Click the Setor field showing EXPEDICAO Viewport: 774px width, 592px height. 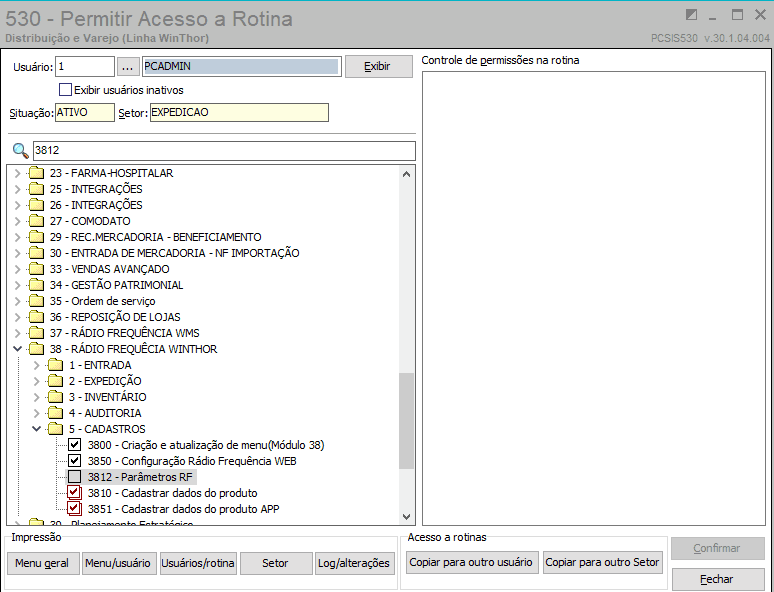pyautogui.click(x=239, y=112)
